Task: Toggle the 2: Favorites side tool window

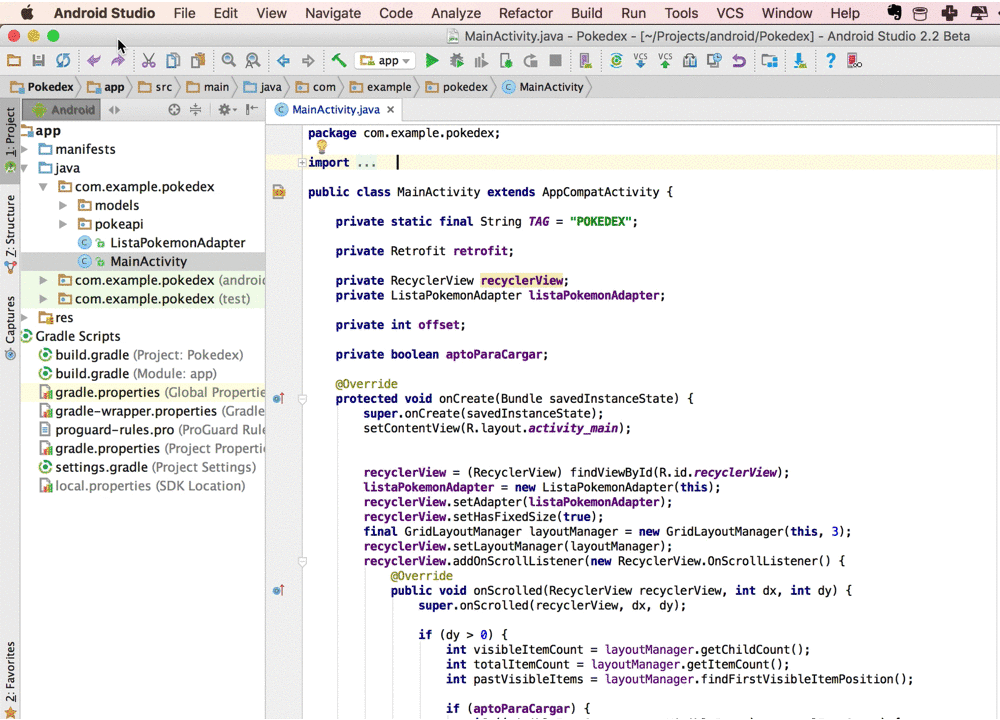Action: coord(10,678)
